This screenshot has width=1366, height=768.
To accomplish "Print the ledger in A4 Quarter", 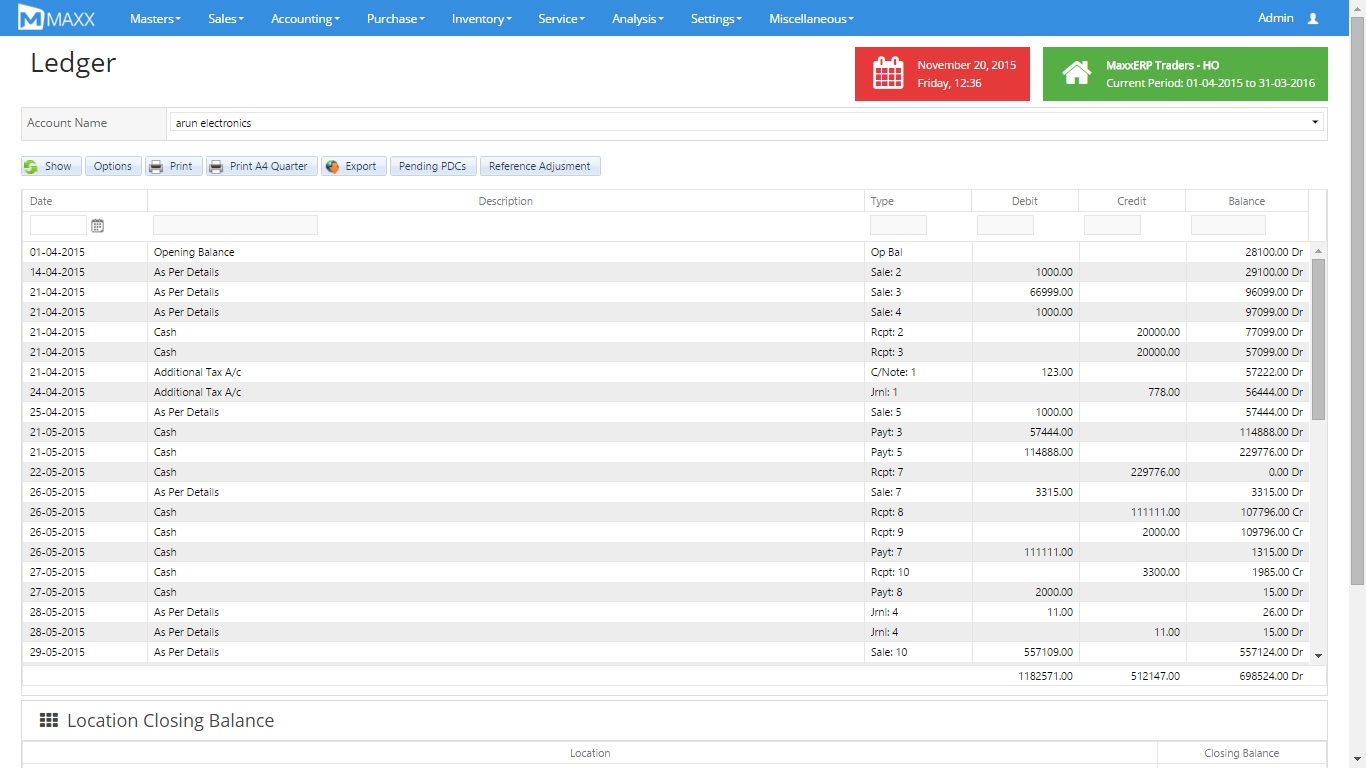I will click(x=261, y=166).
